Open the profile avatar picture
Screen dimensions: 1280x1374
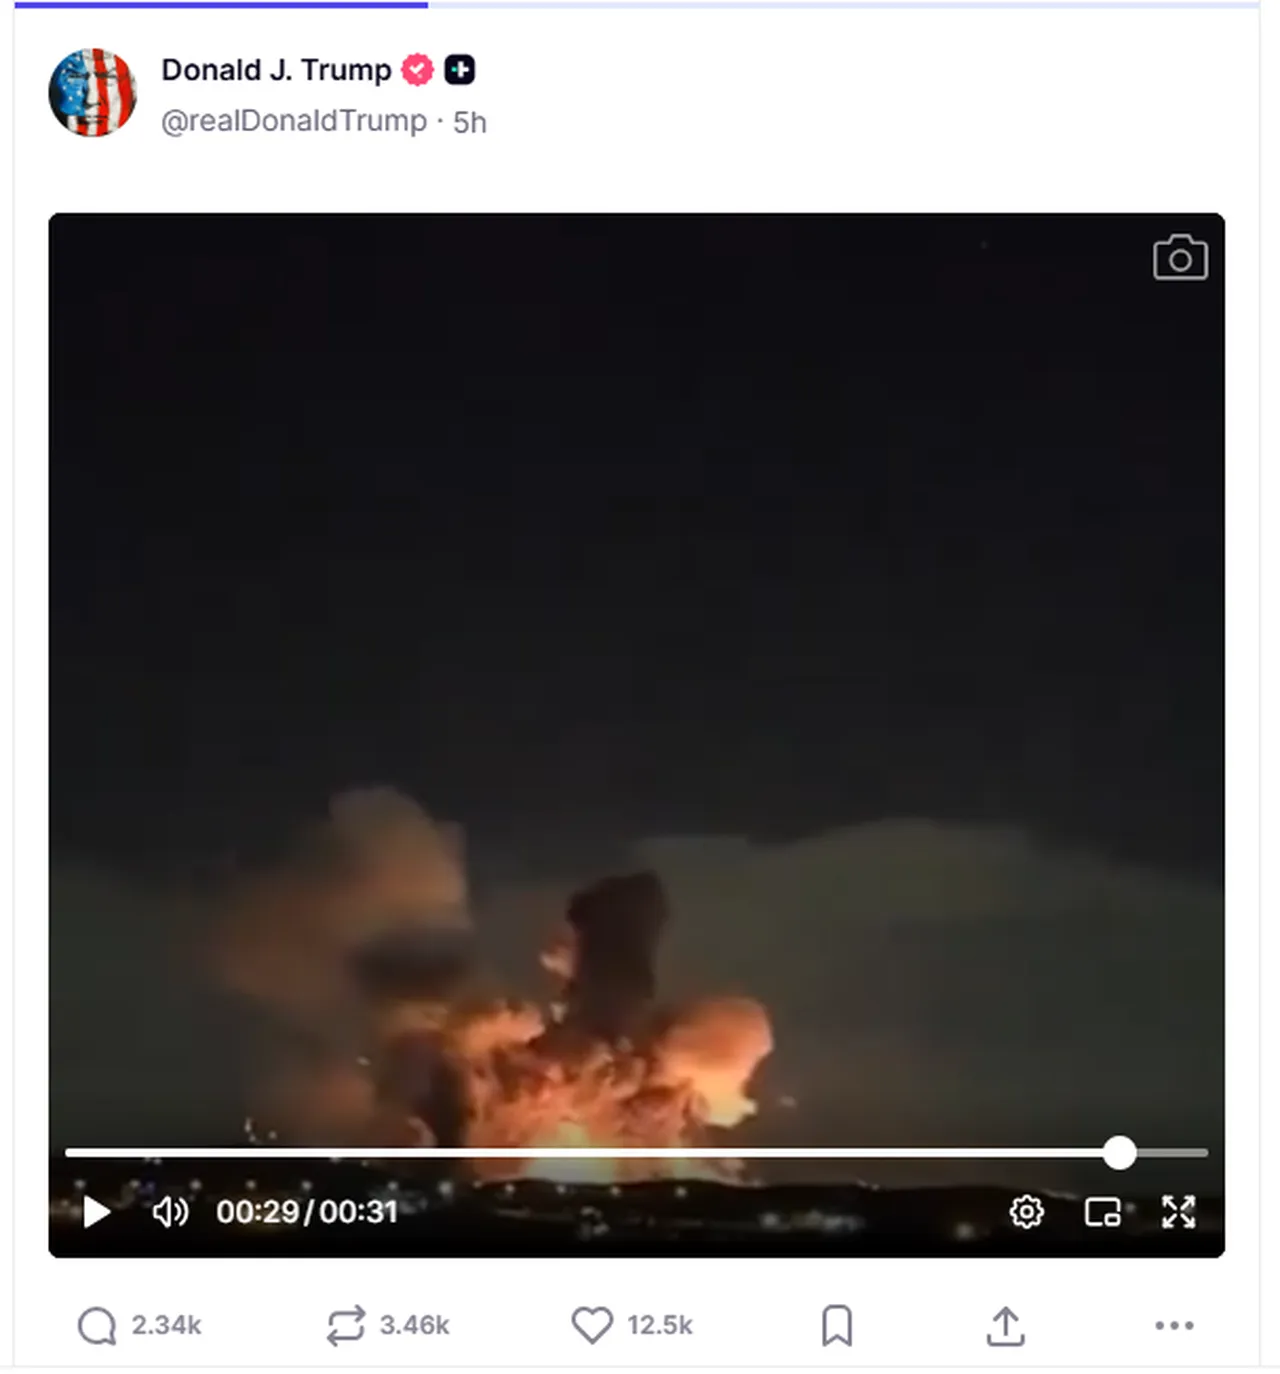tap(92, 92)
